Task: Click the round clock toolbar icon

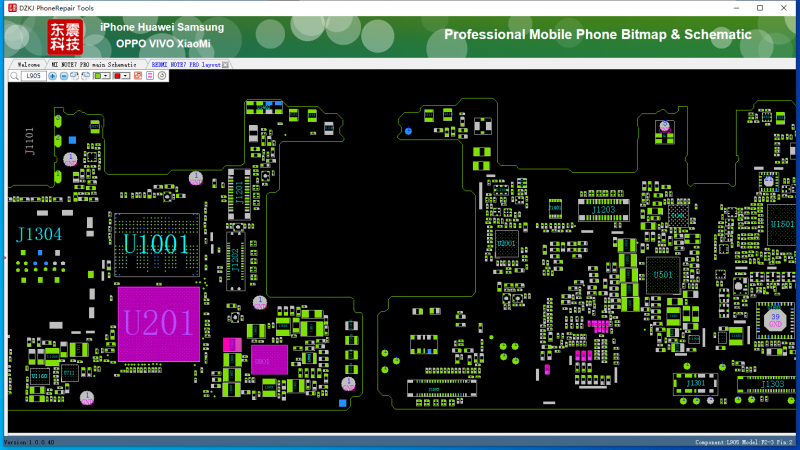Action: coord(162,76)
